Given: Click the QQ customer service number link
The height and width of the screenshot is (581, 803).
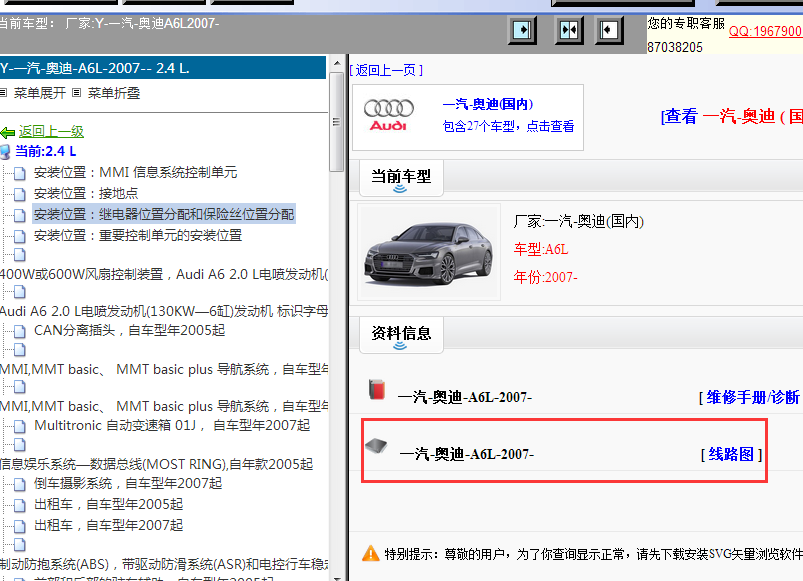Looking at the screenshot, I should pyautogui.click(x=766, y=31).
